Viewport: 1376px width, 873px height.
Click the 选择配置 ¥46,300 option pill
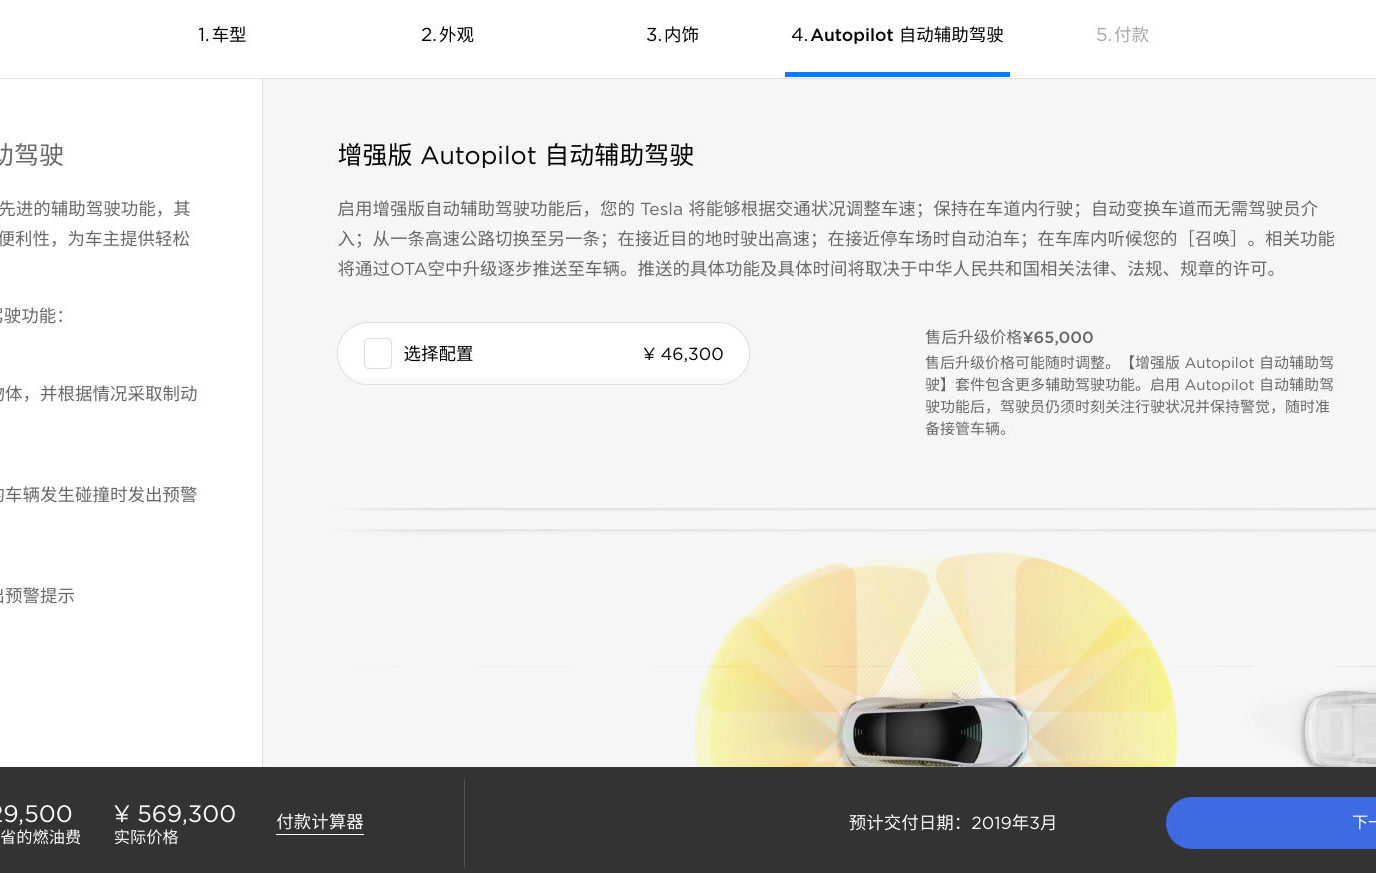click(543, 353)
